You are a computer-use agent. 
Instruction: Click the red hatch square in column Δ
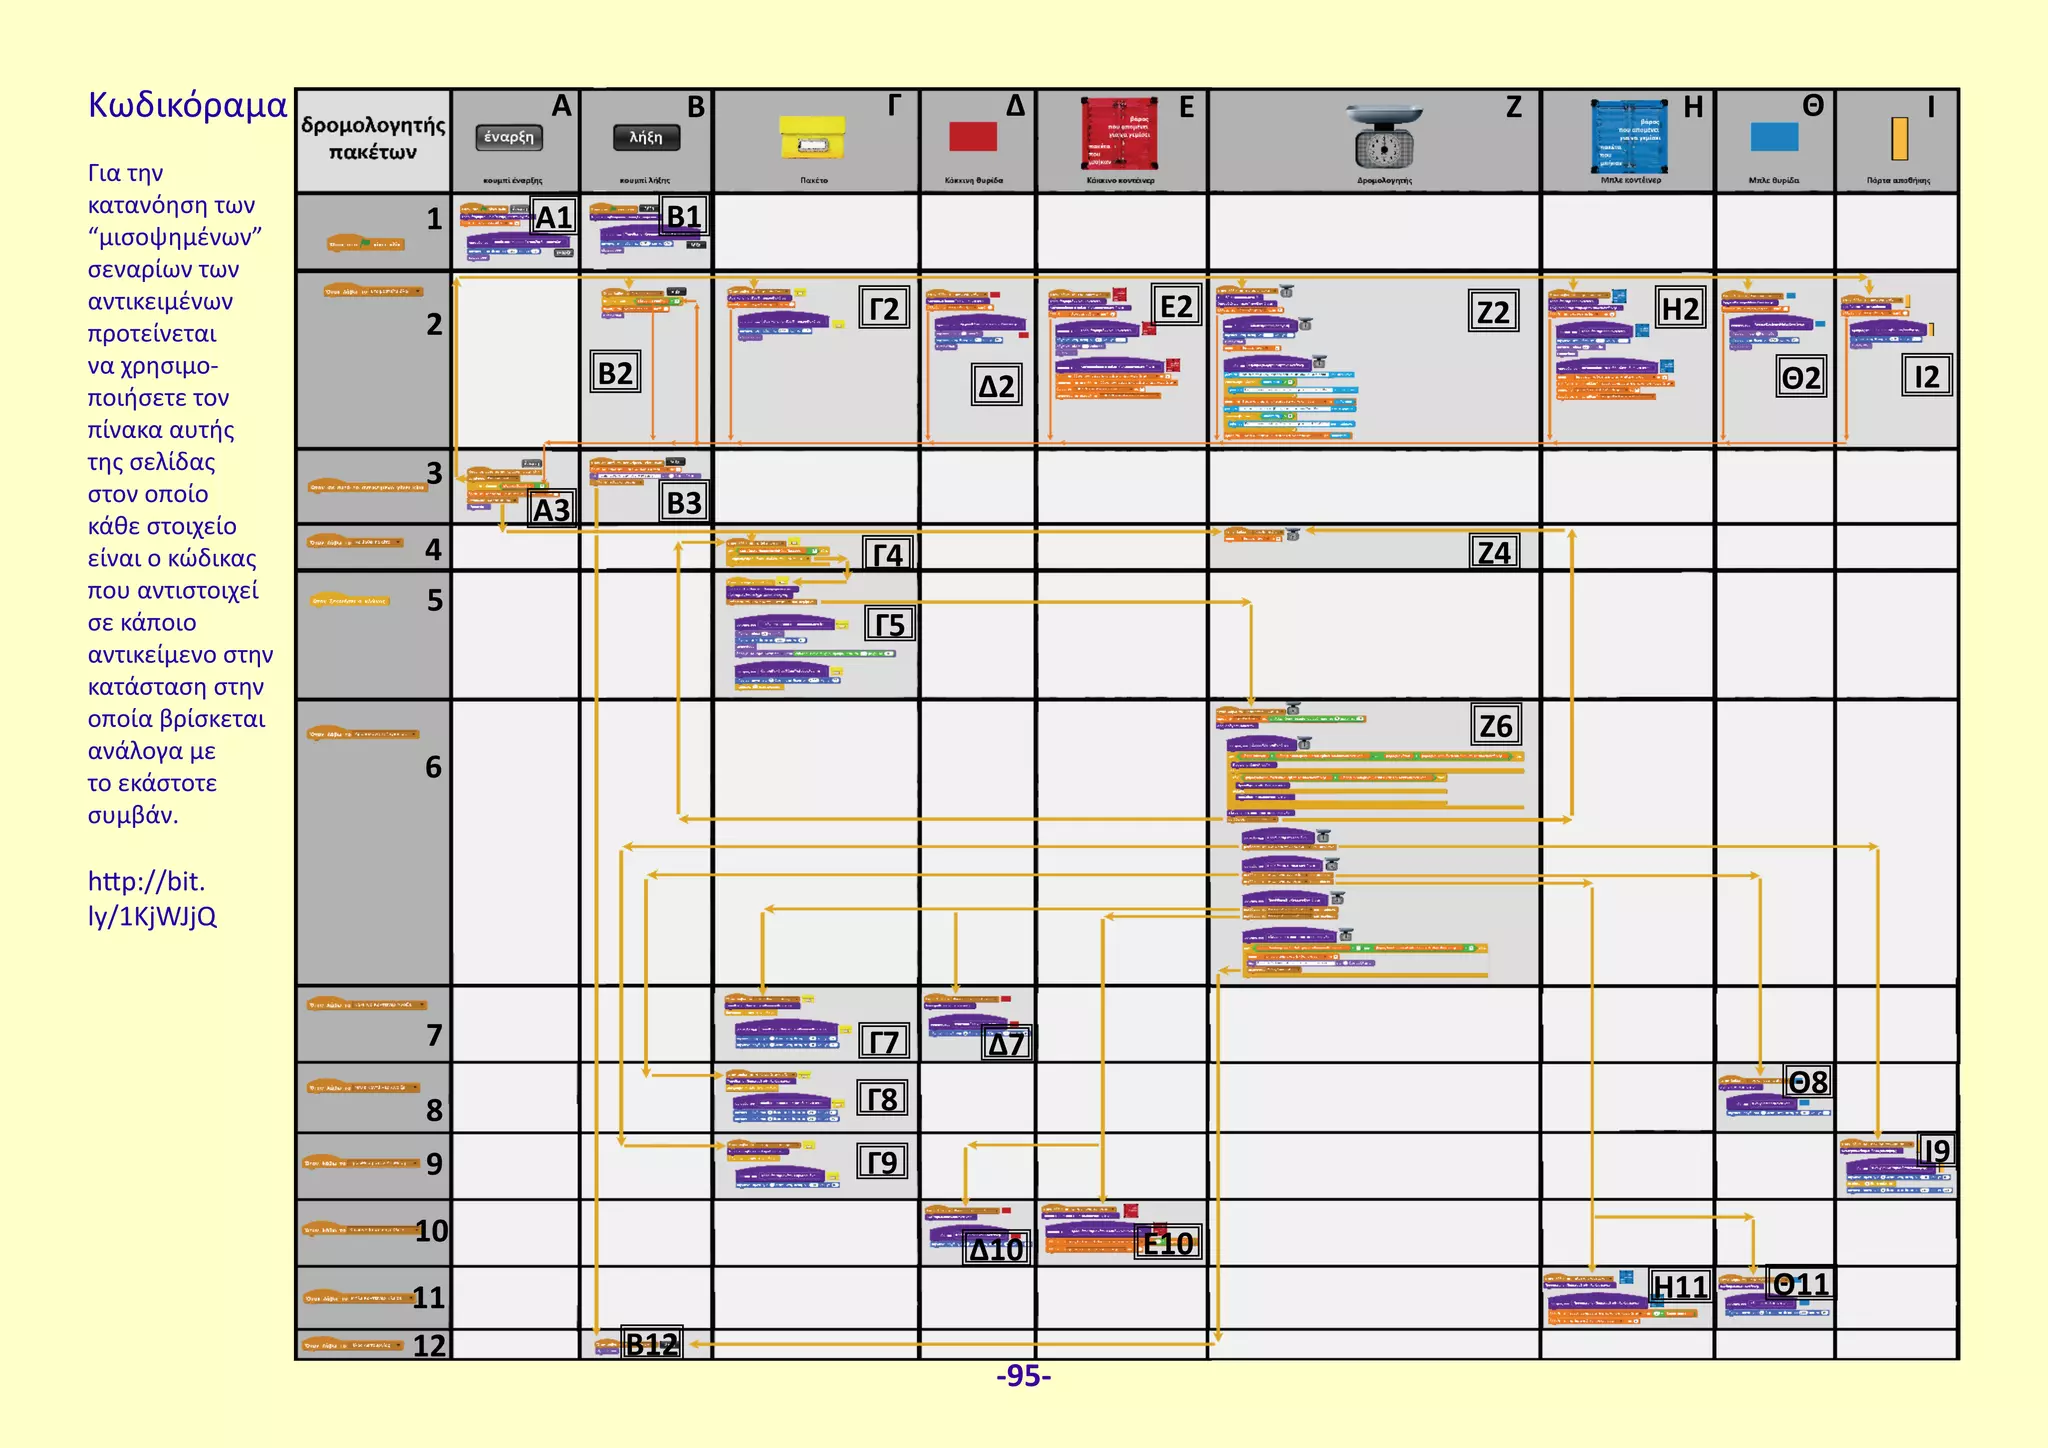tap(973, 136)
